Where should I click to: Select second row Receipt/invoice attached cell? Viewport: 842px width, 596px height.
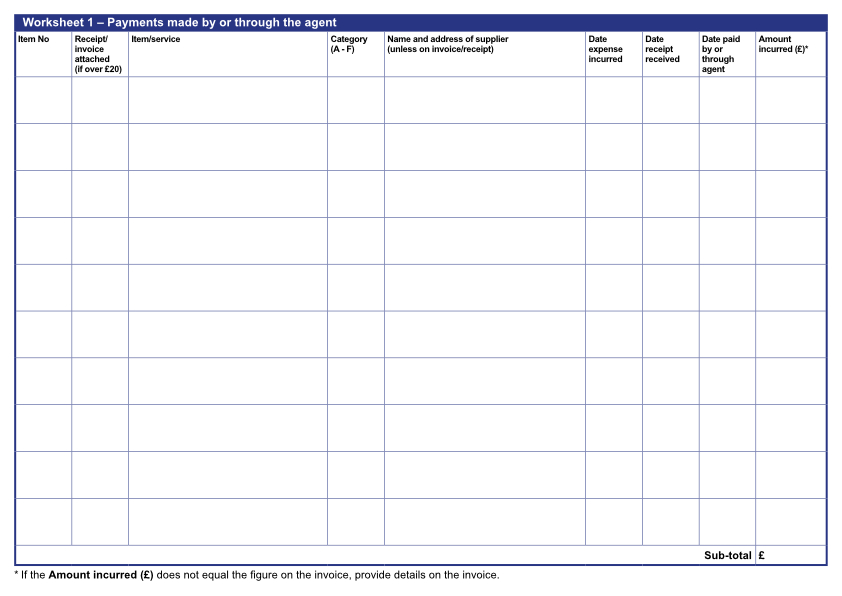point(100,147)
